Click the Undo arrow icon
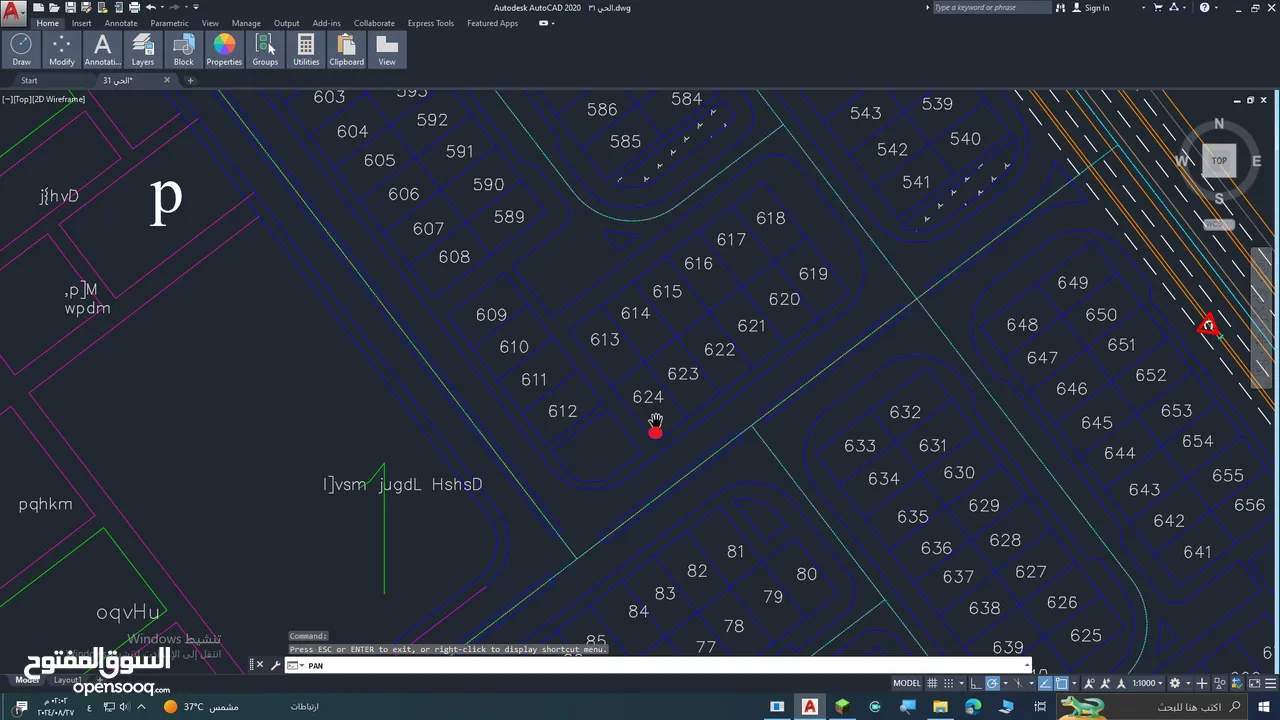The image size is (1280, 720). (151, 7)
